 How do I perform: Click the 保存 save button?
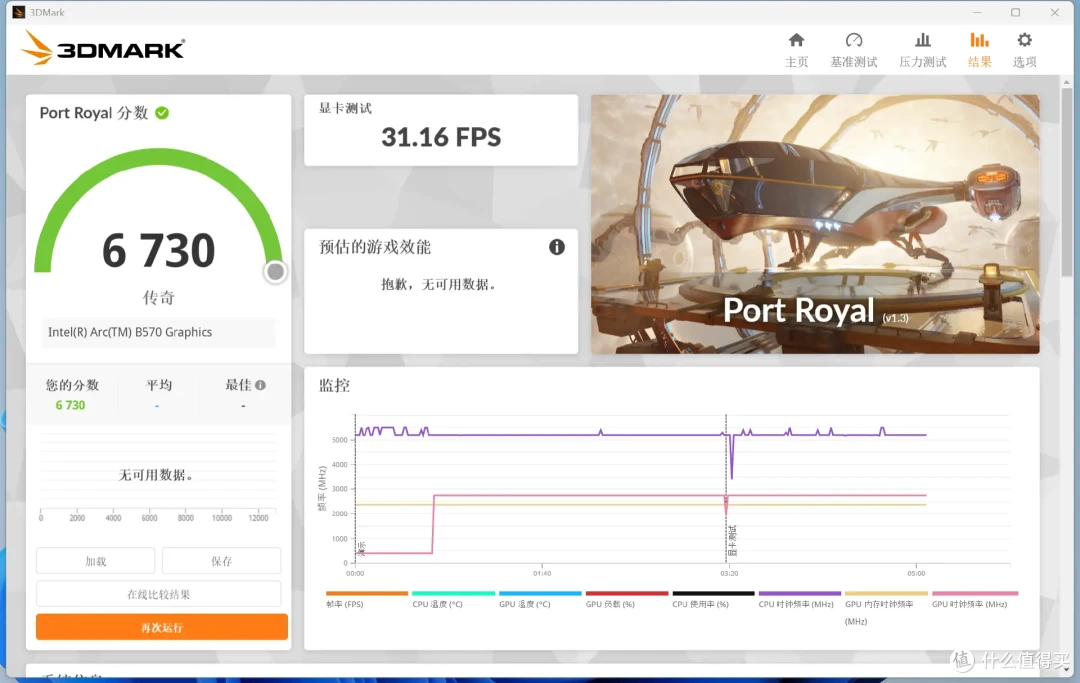[x=222, y=561]
